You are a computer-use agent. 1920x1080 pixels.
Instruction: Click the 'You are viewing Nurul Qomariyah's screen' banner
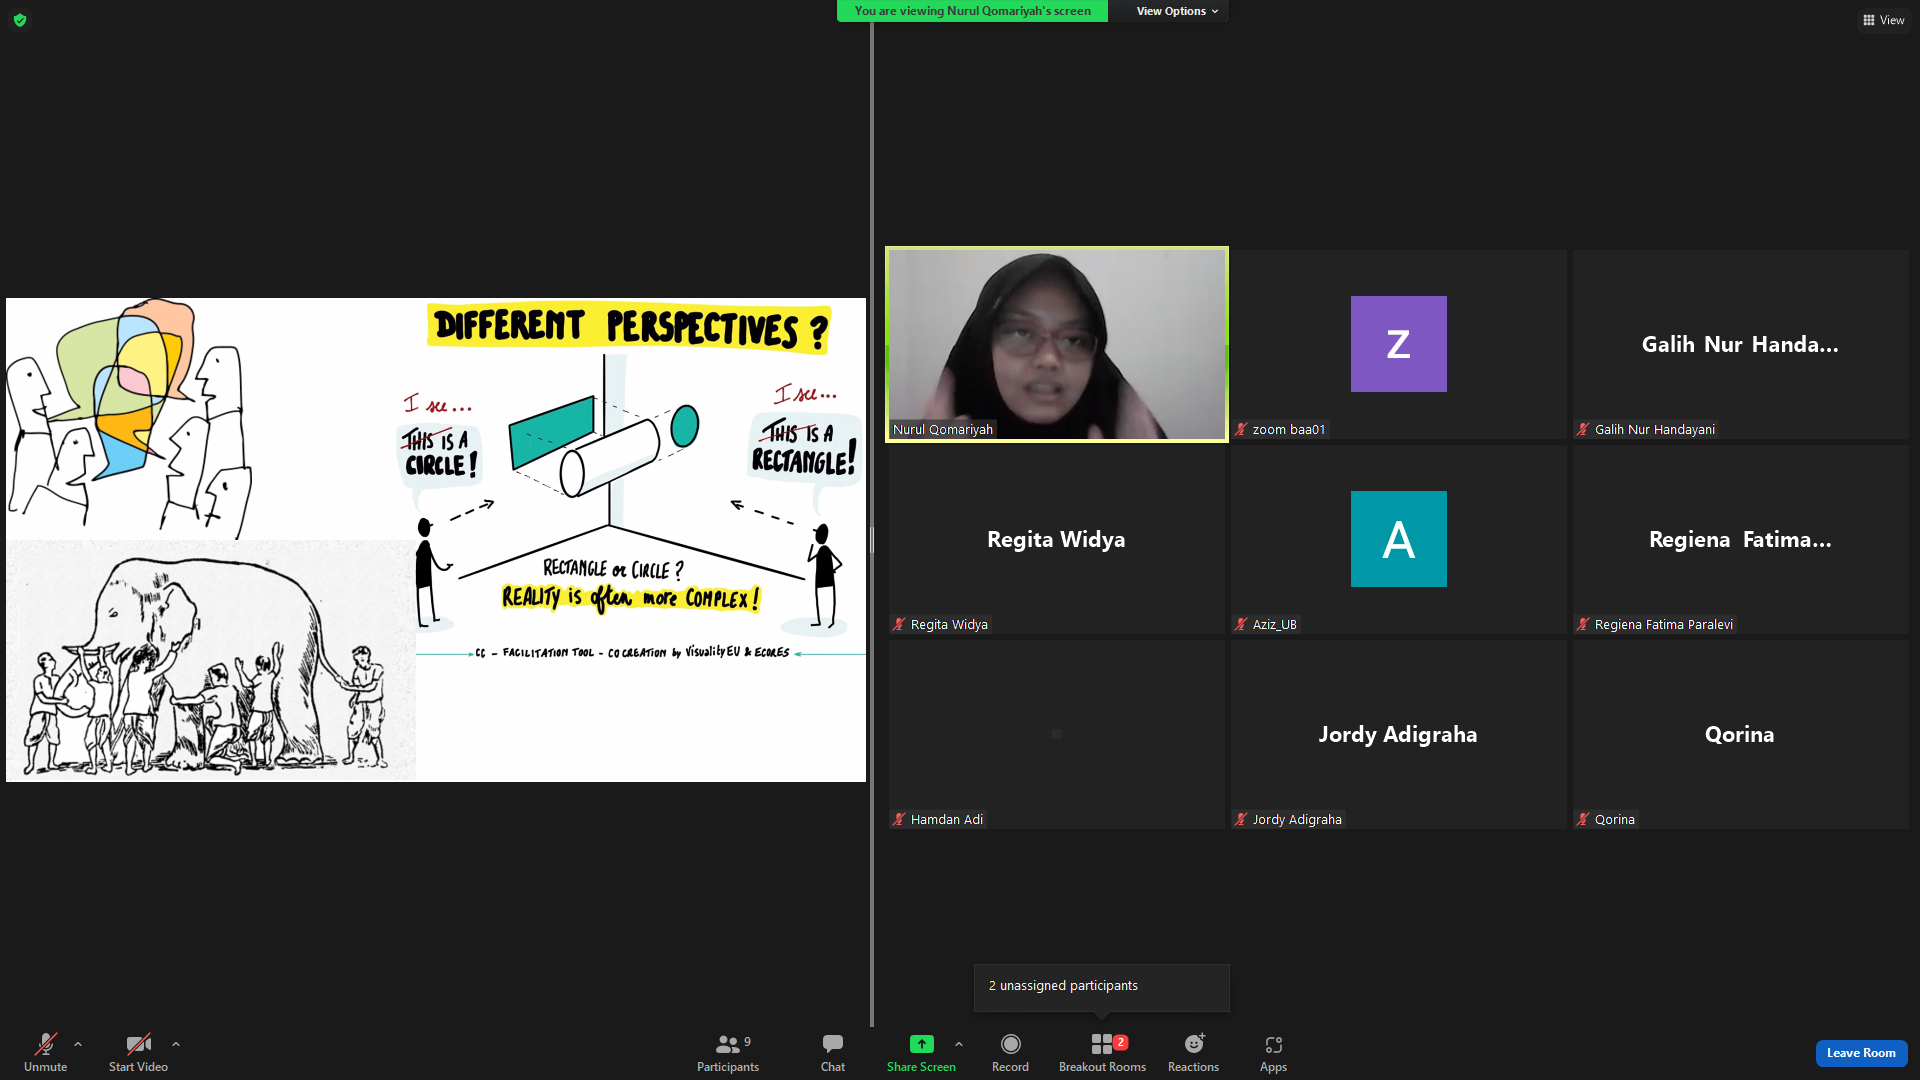[x=972, y=11]
